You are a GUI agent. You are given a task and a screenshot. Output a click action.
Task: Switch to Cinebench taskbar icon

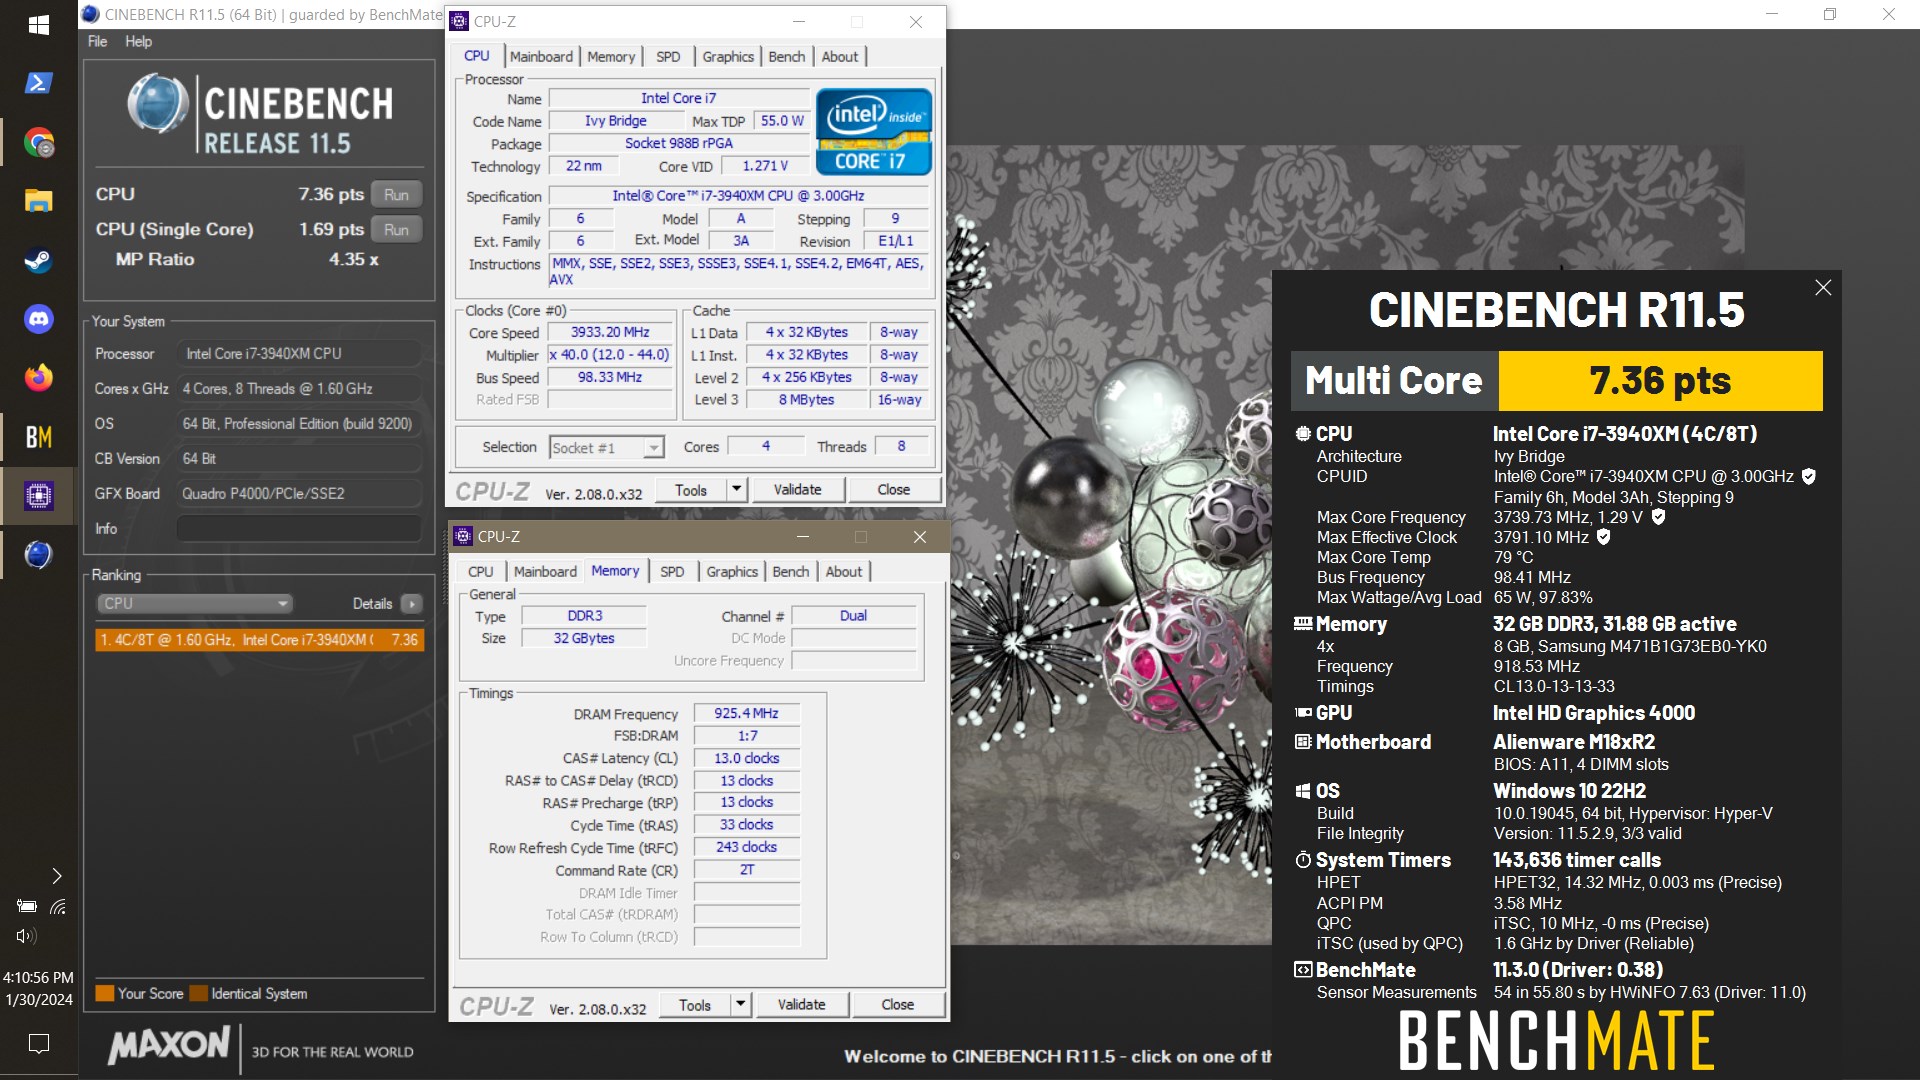39,554
